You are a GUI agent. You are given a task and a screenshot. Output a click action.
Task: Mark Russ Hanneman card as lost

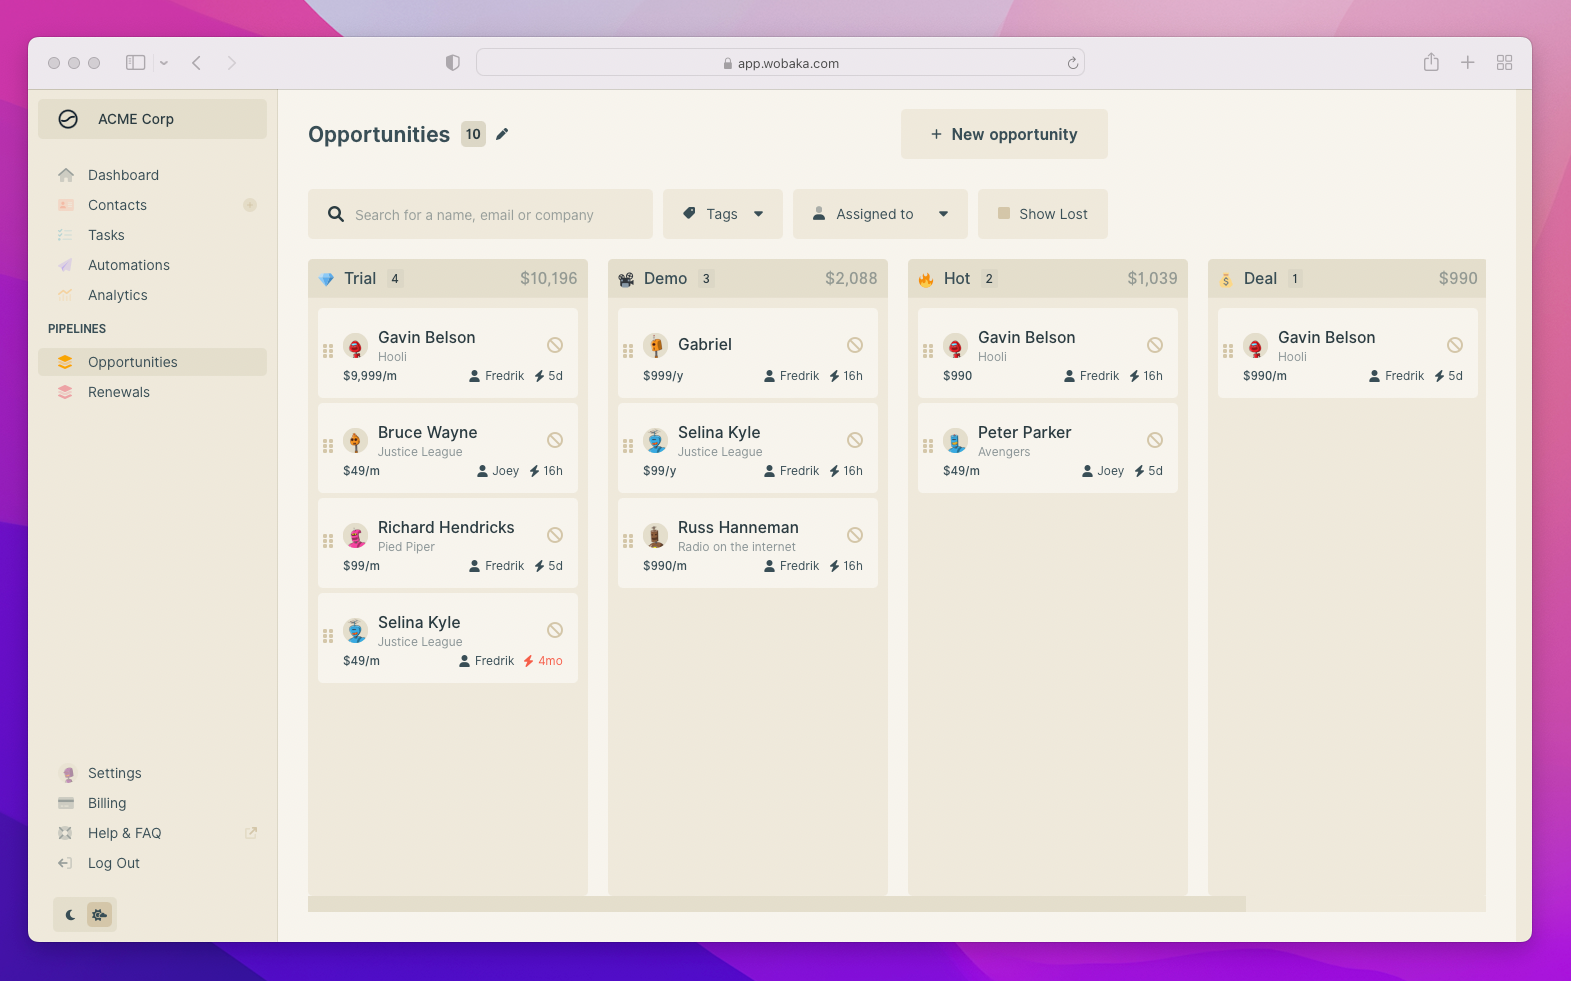click(855, 535)
